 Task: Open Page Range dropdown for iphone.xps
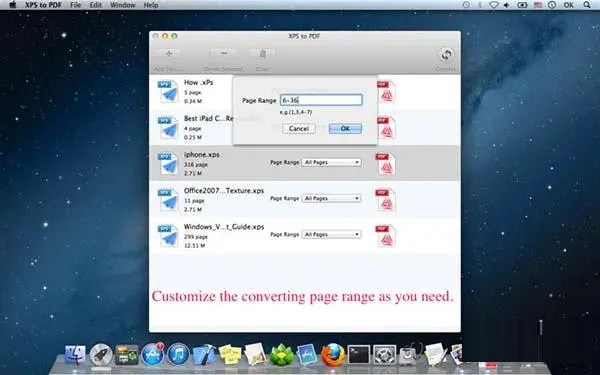331,163
